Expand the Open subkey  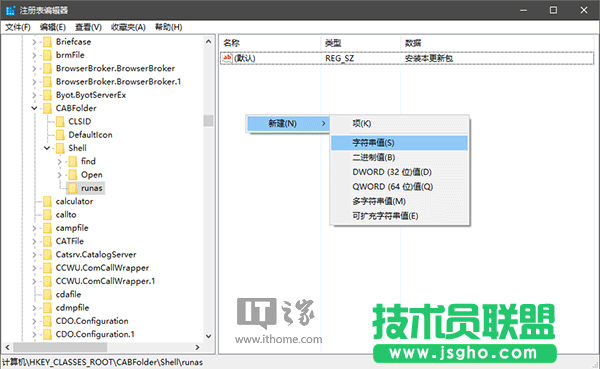pyautogui.click(x=59, y=175)
